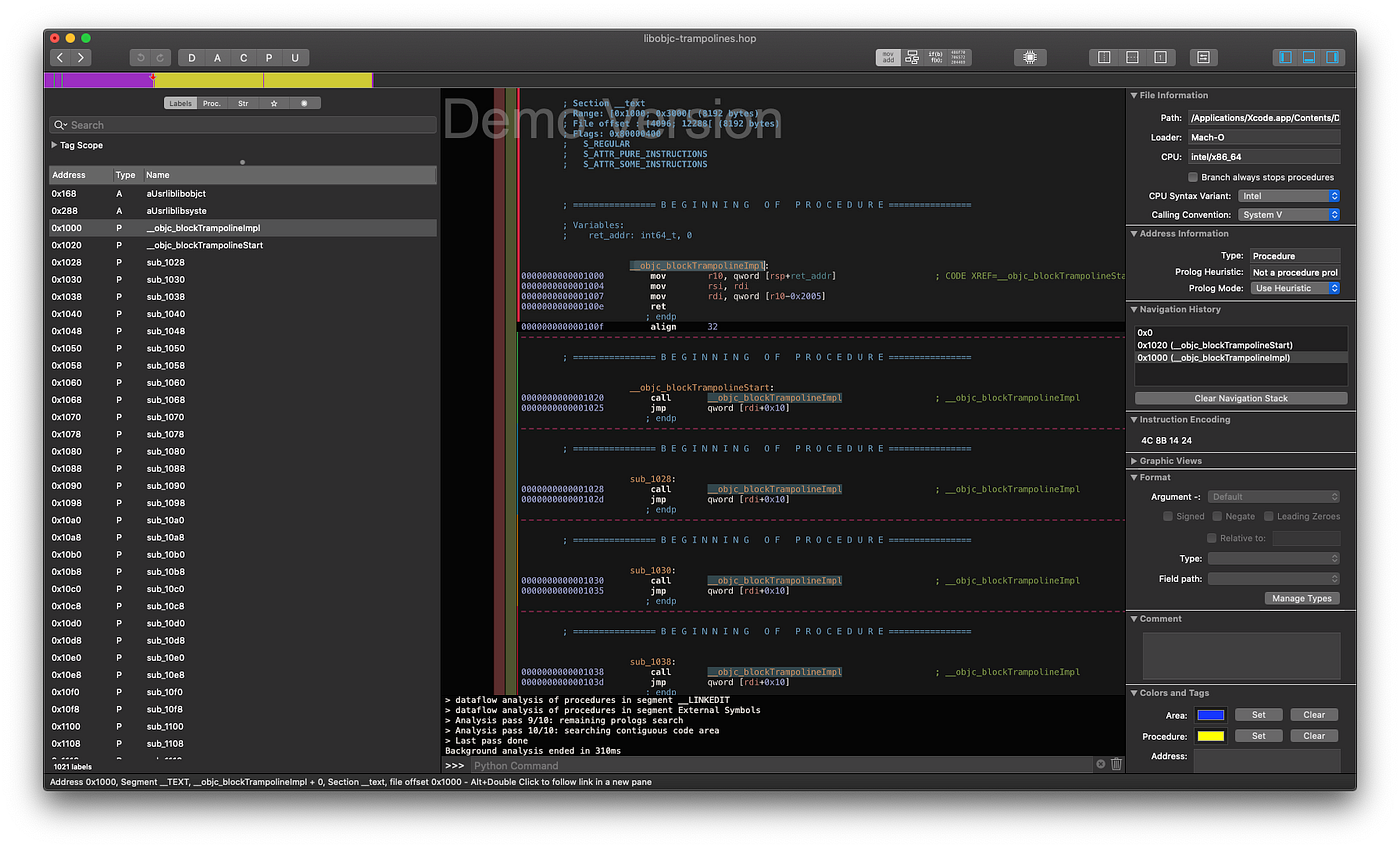Tick the Leading Zeroes checkbox
The width and height of the screenshot is (1400, 848).
pyautogui.click(x=1269, y=516)
